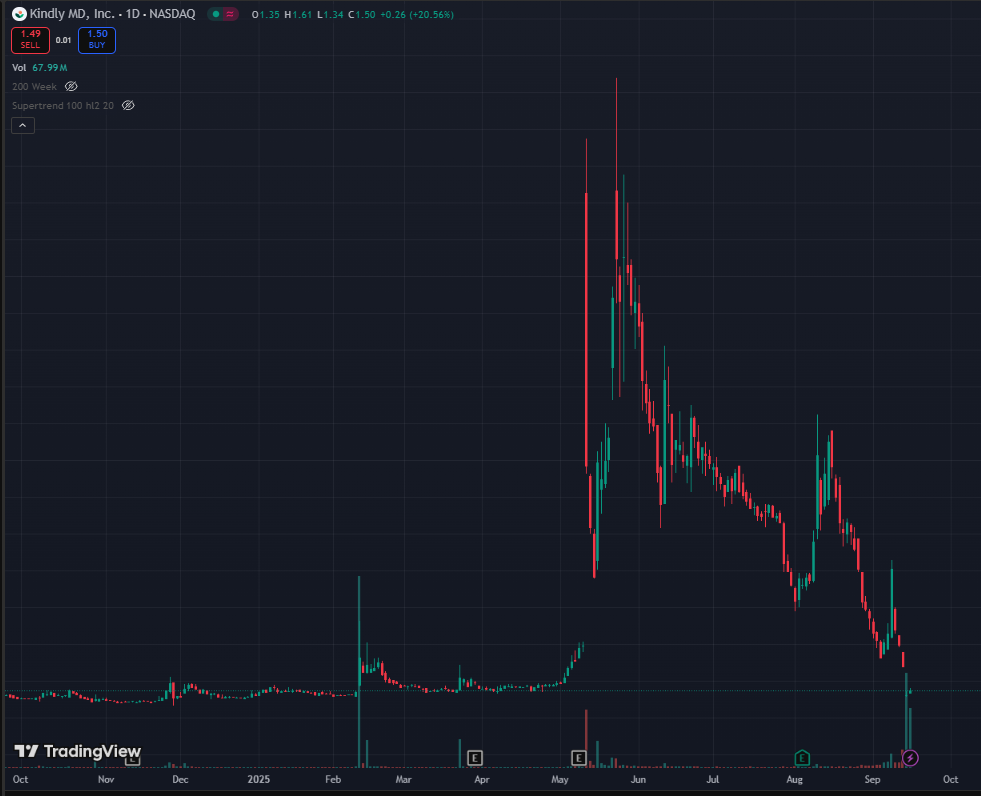Toggle visibility of the Supertrend indicator
The image size is (981, 796).
pyautogui.click(x=127, y=105)
